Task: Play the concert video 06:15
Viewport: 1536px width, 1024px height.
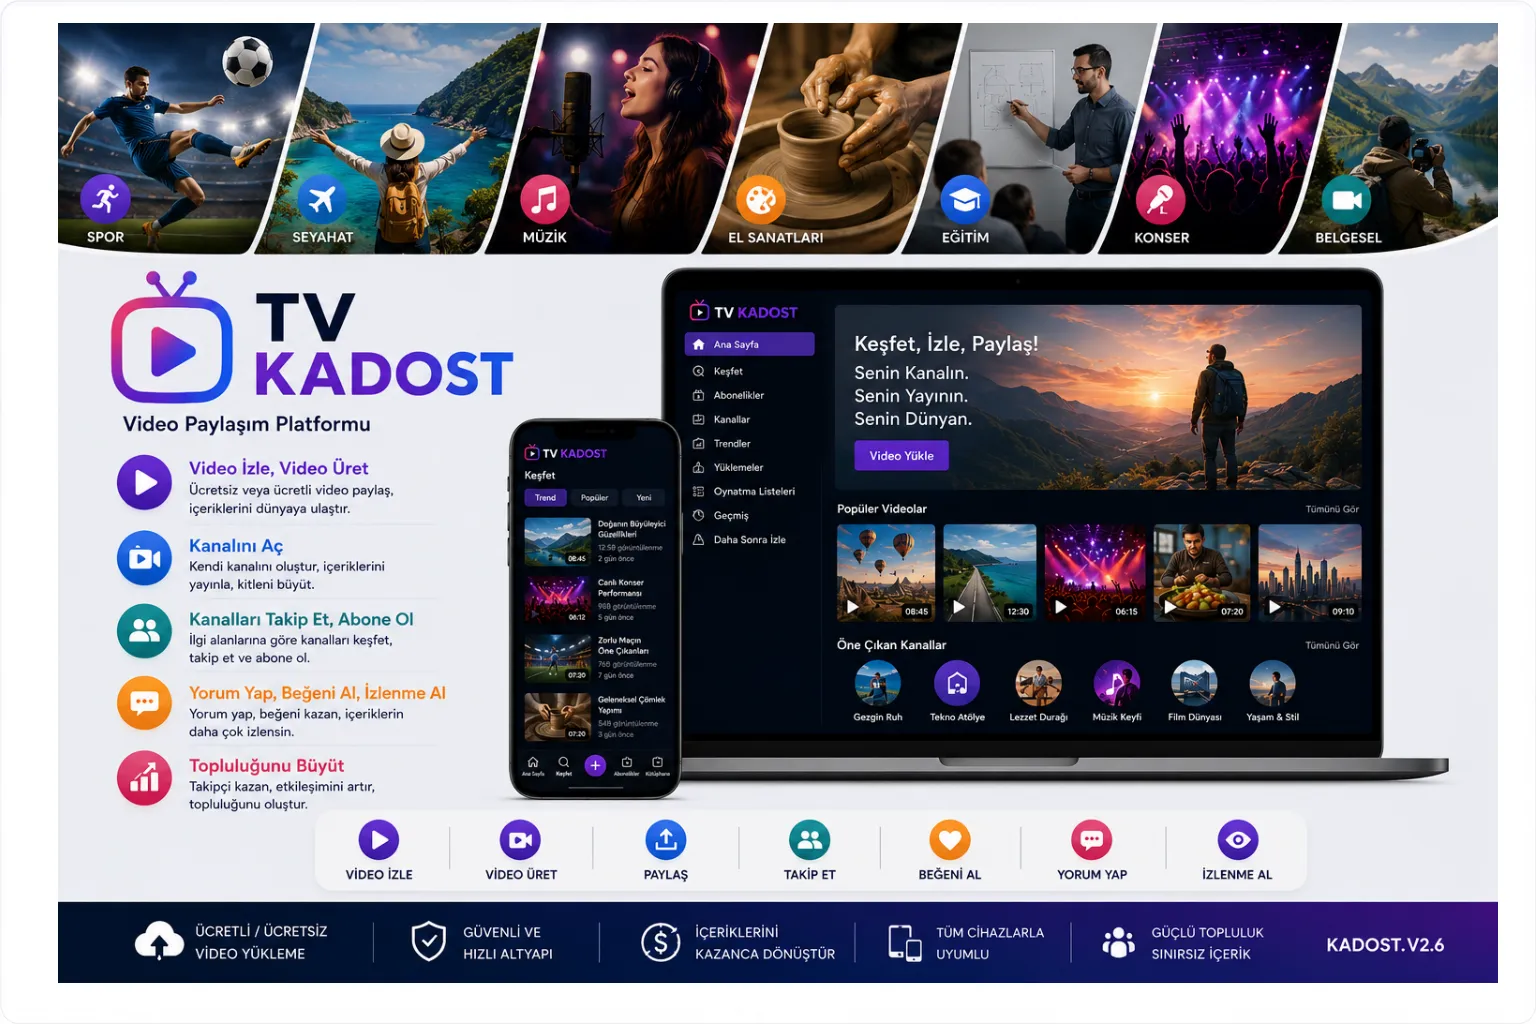Action: (x=1095, y=573)
